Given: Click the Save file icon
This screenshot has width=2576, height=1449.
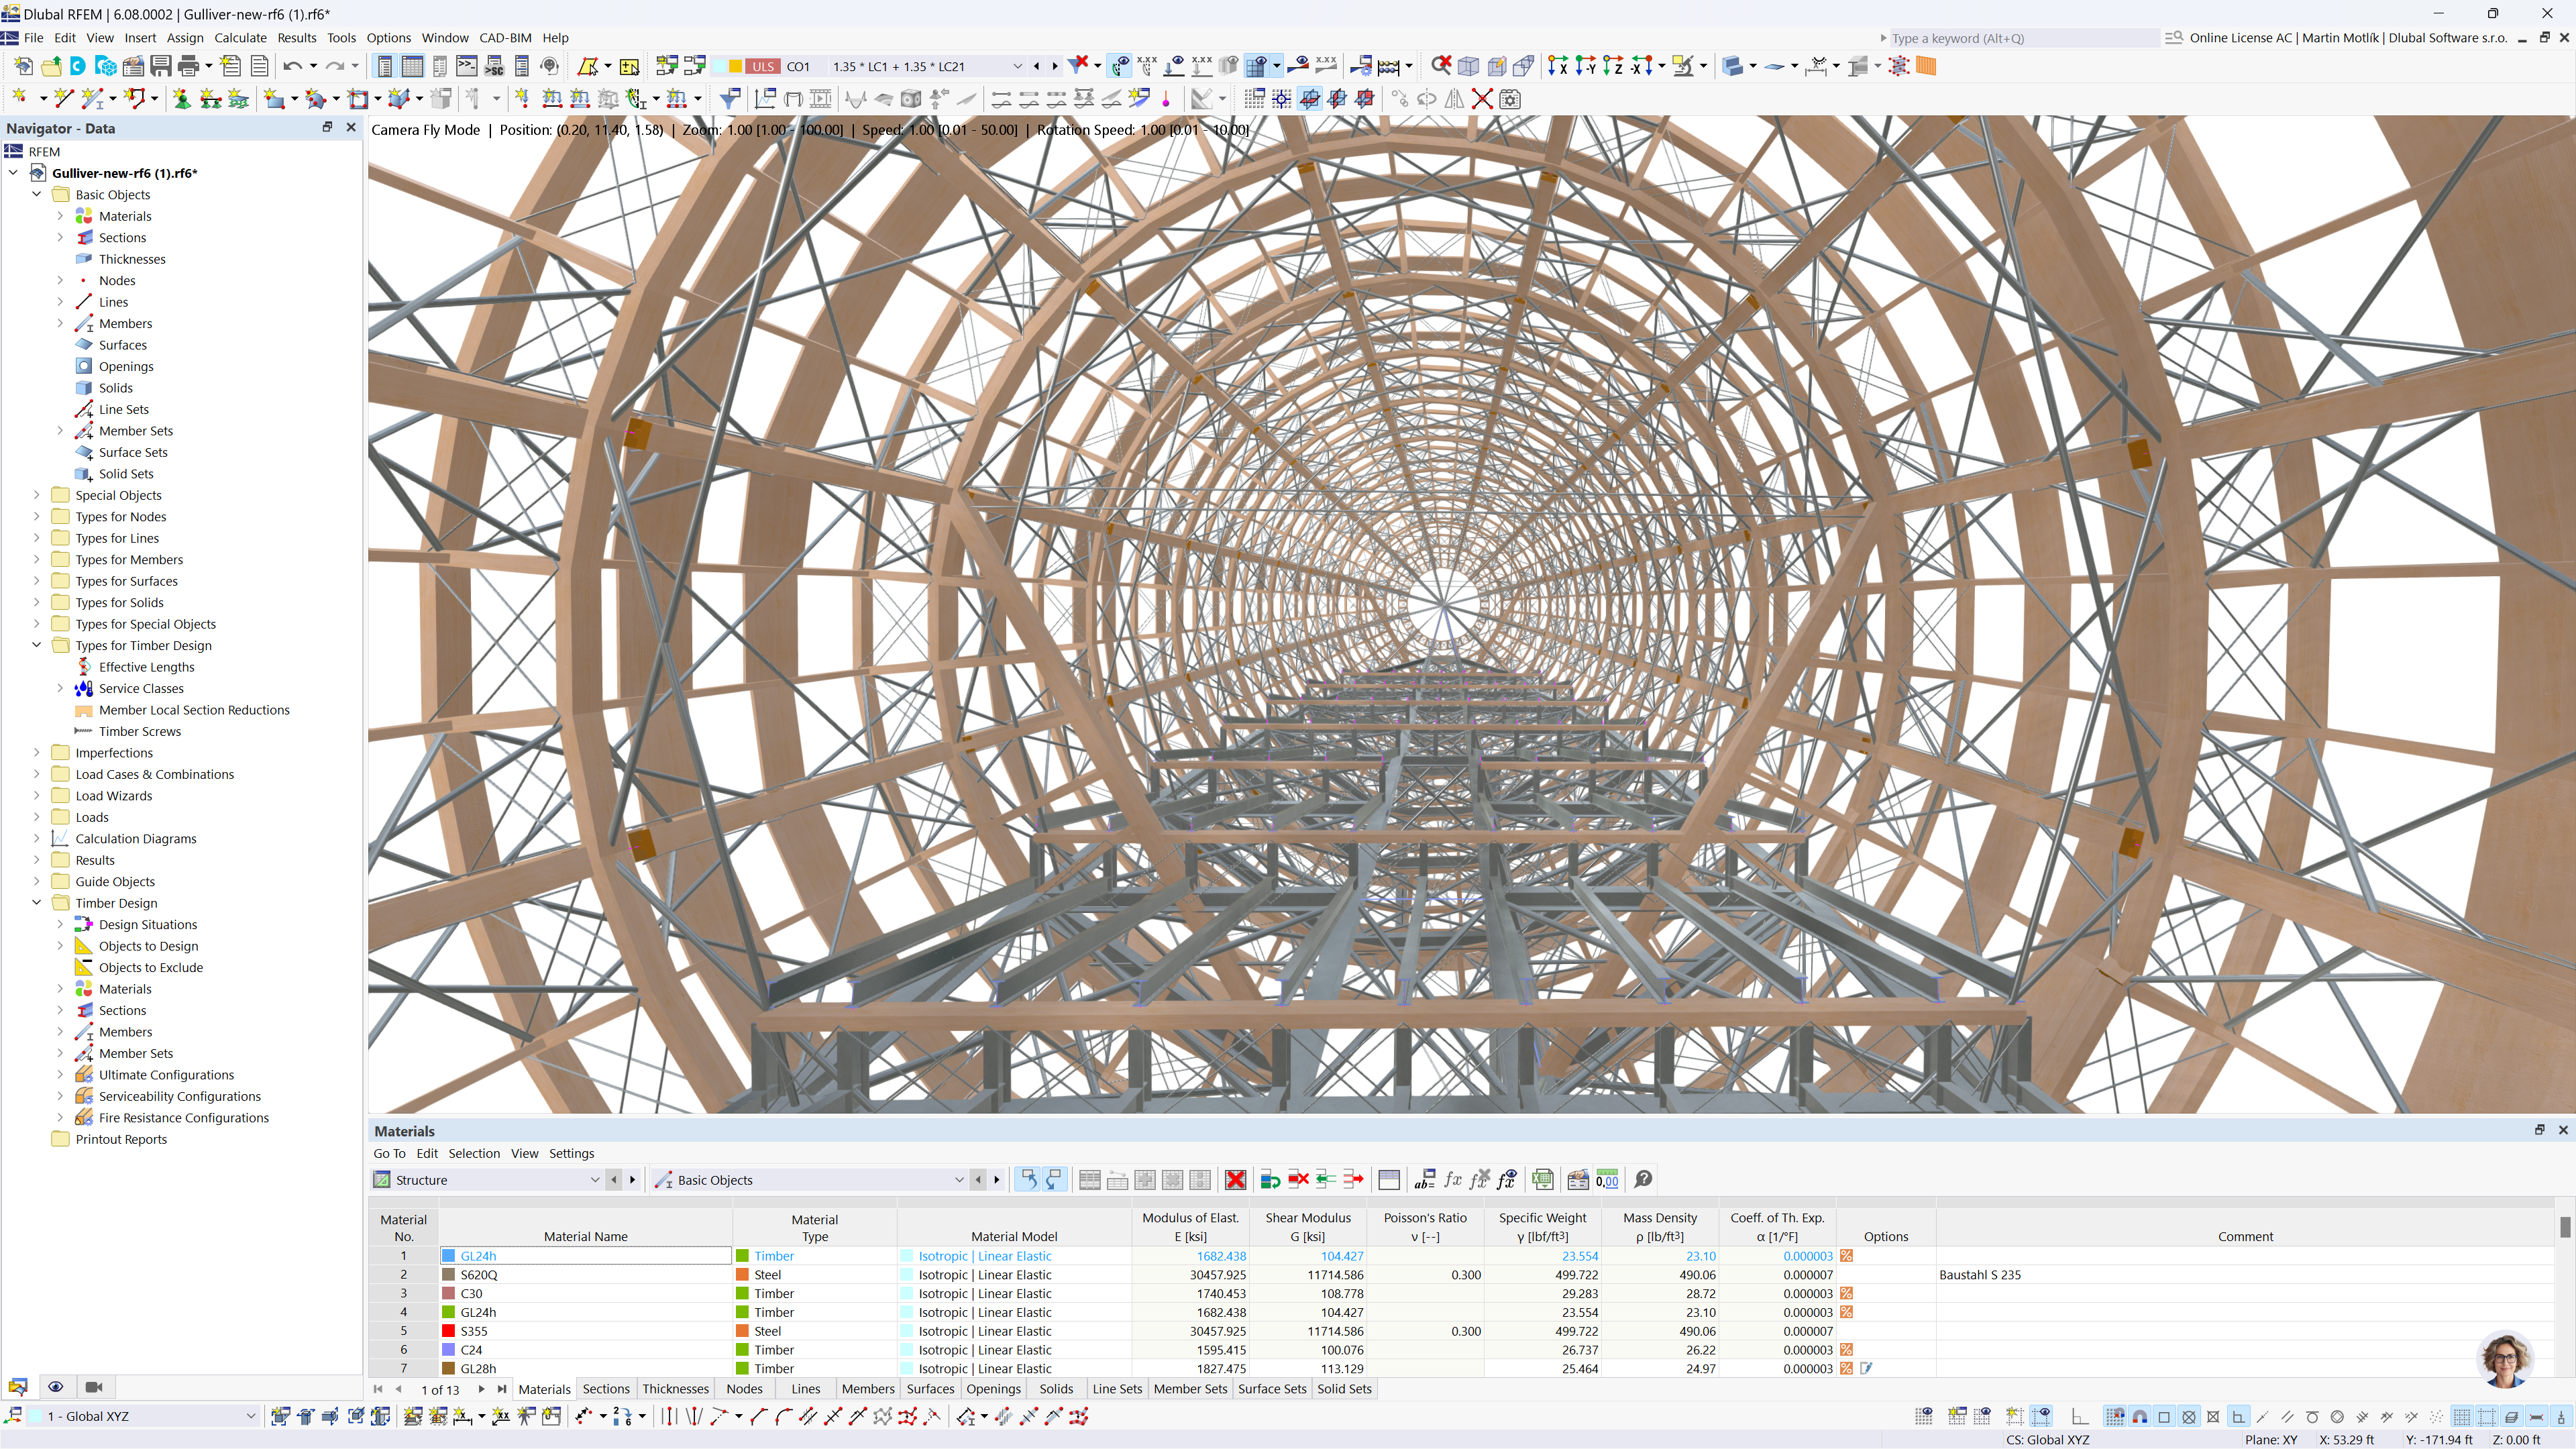Looking at the screenshot, I should point(160,66).
